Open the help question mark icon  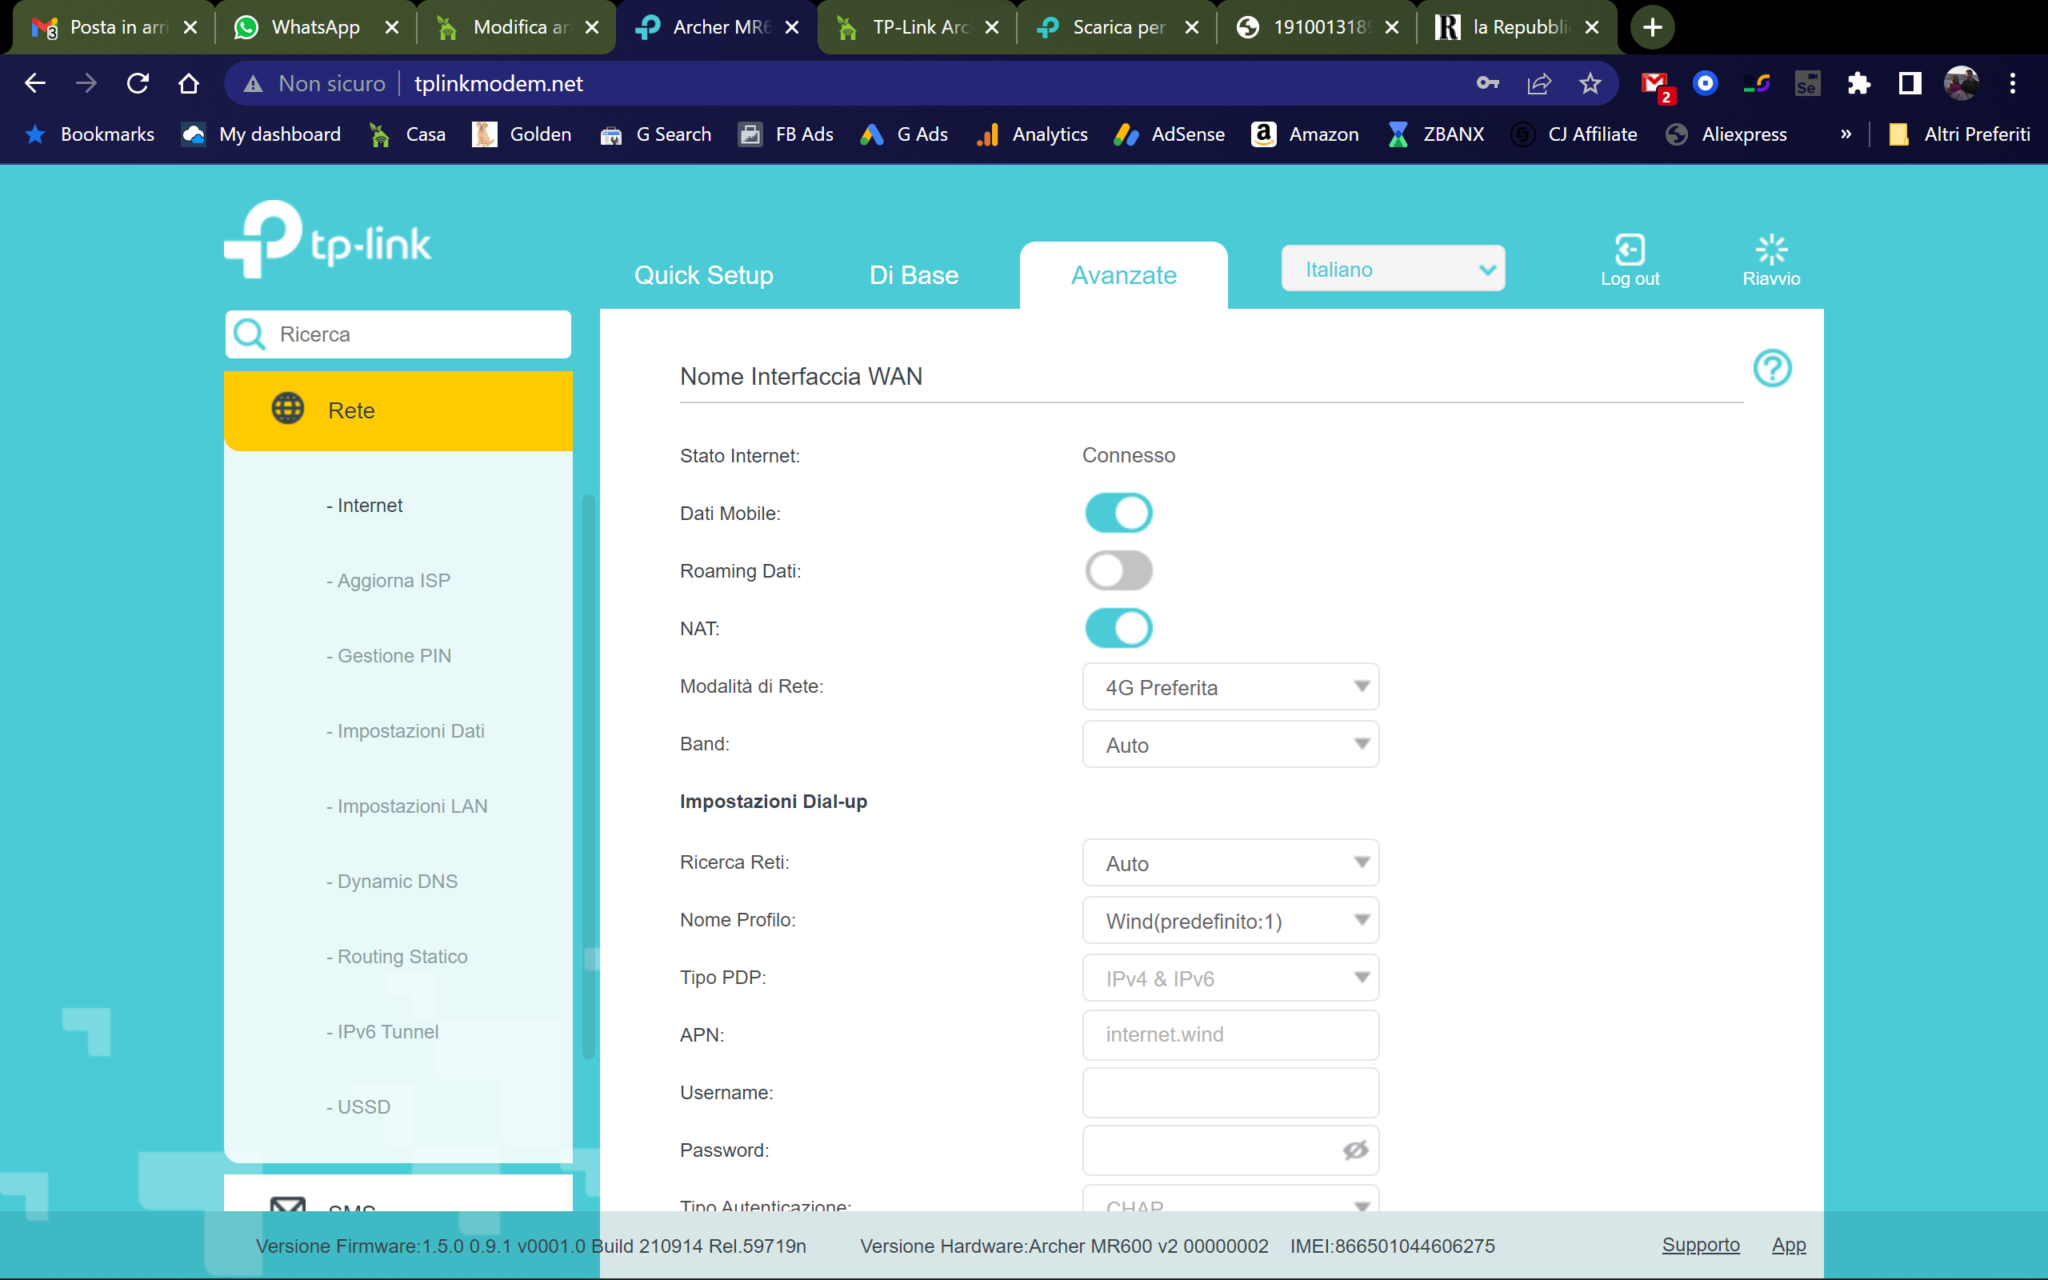pos(1772,369)
